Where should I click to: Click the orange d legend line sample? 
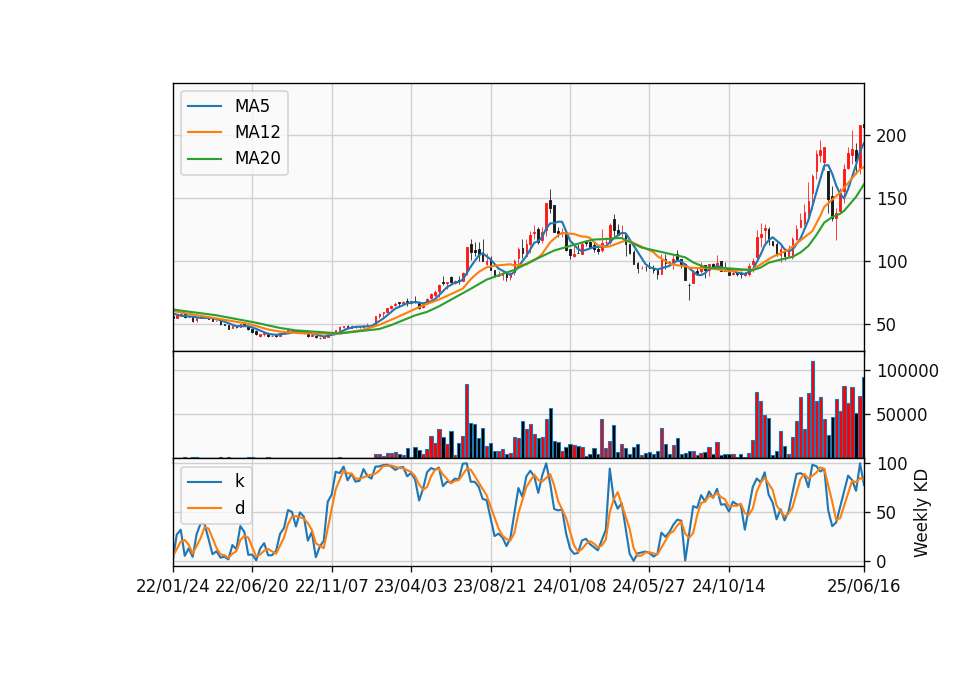(x=204, y=508)
